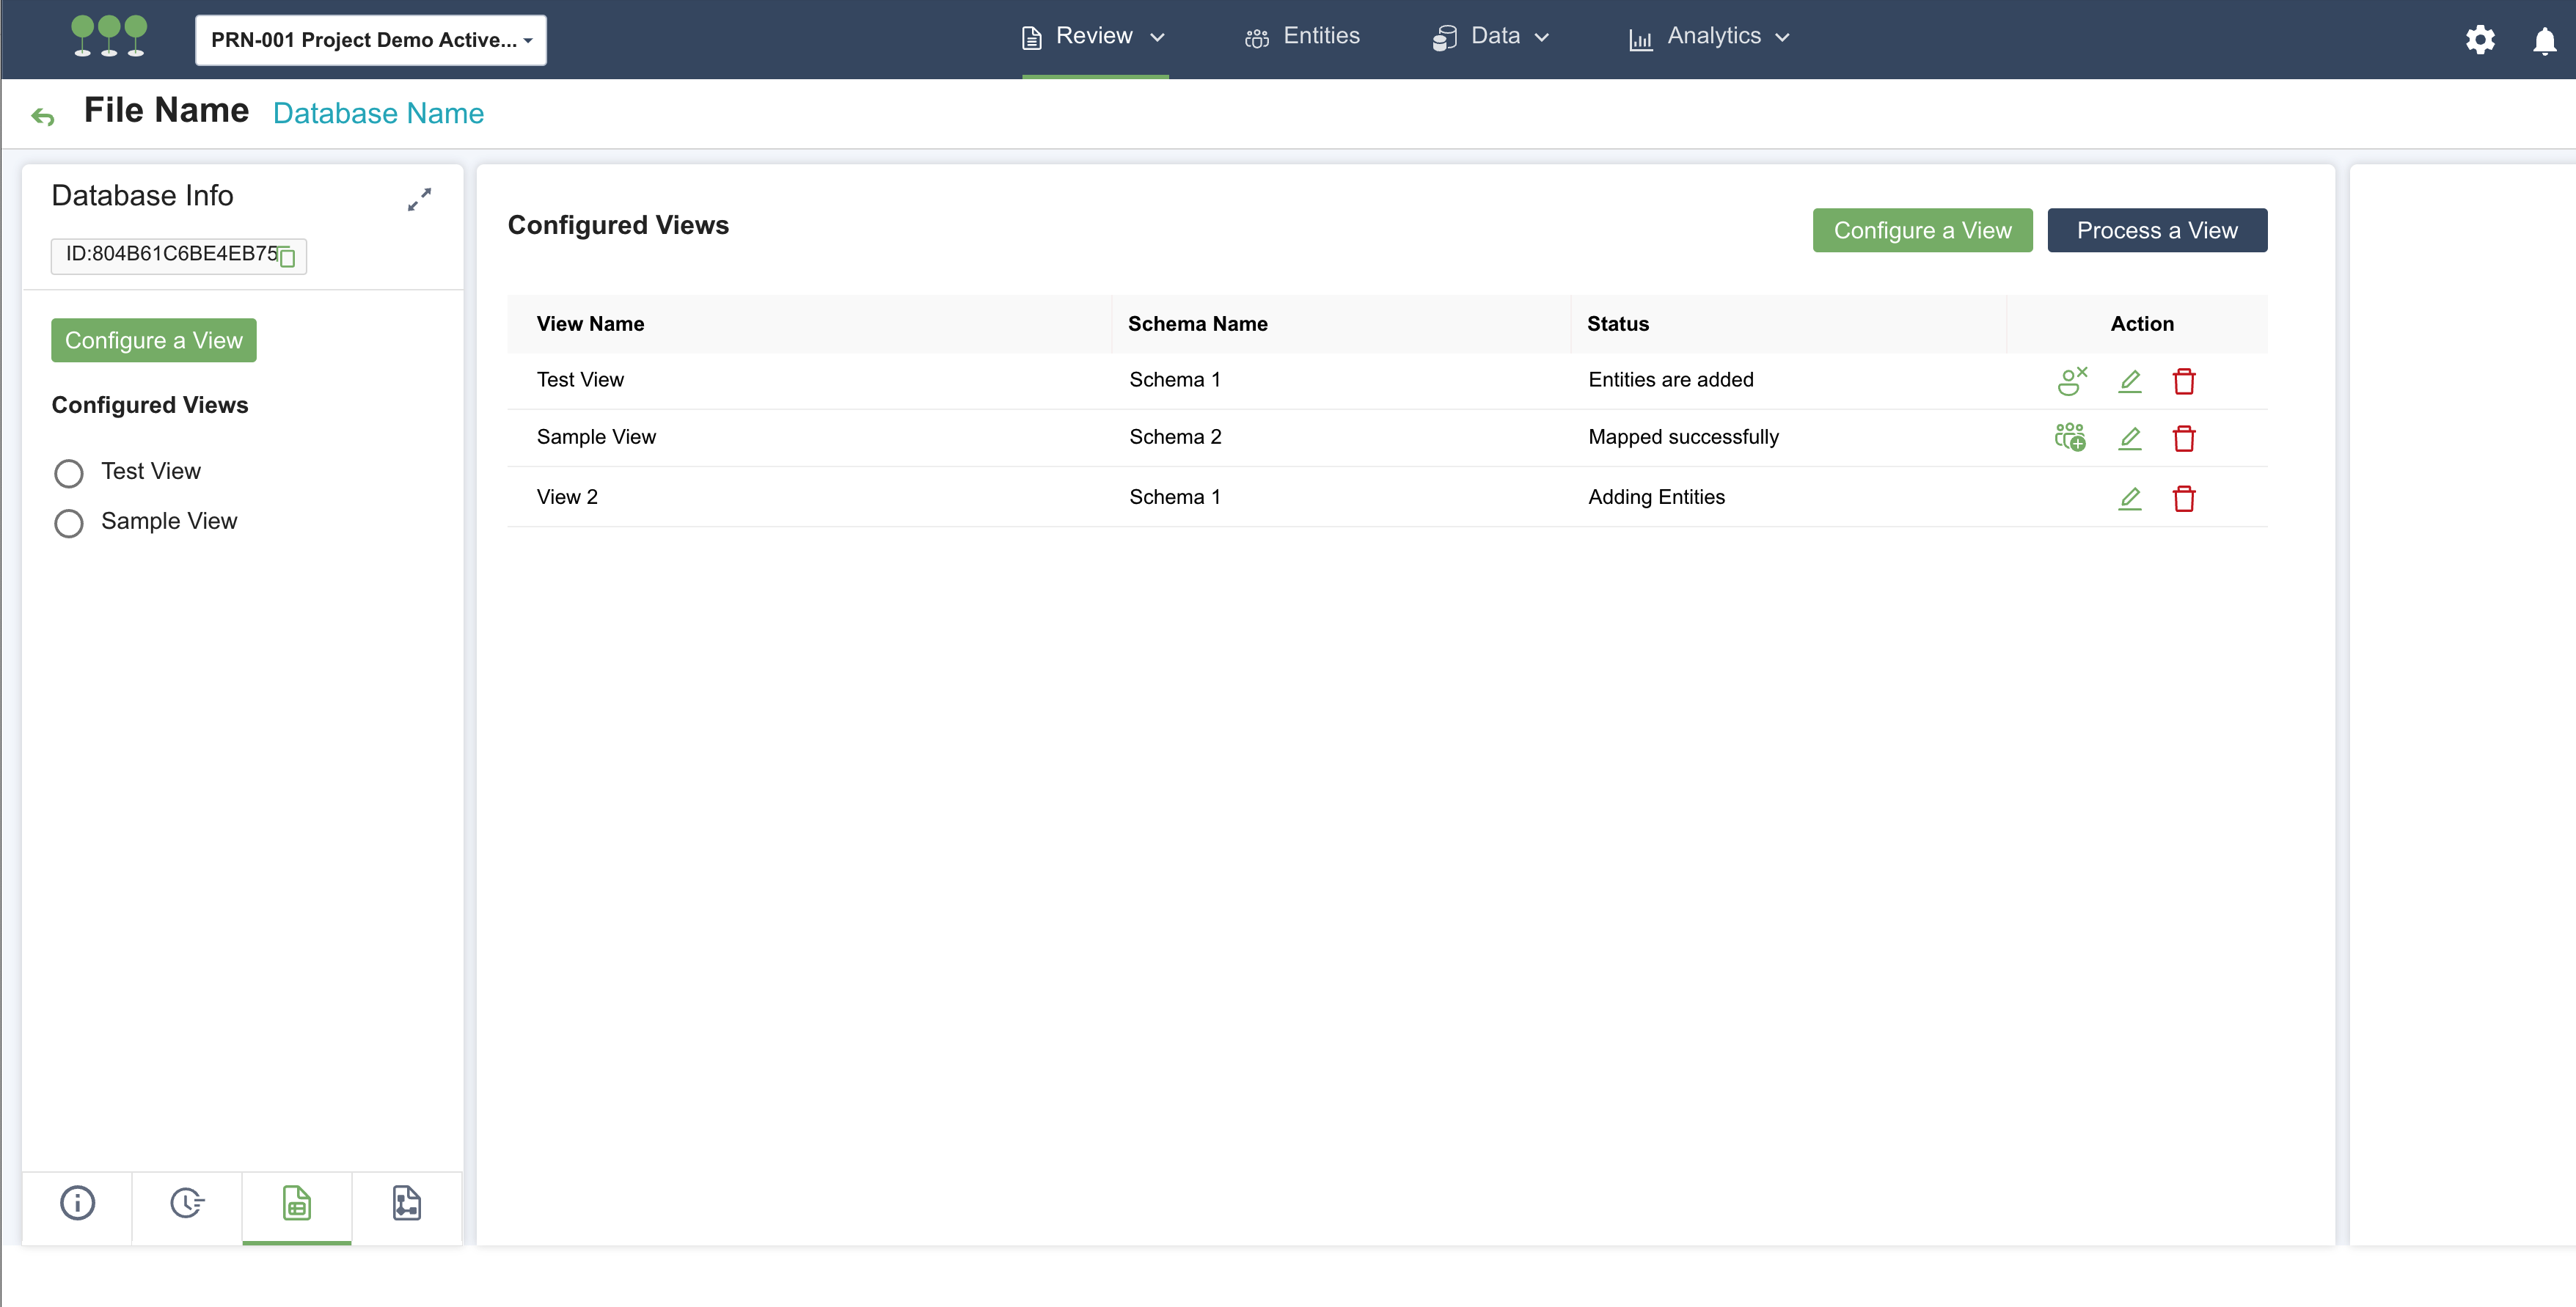Image resolution: width=2576 pixels, height=1307 pixels.
Task: Open the schema diagram icon in the sidebar
Action: 406,1204
